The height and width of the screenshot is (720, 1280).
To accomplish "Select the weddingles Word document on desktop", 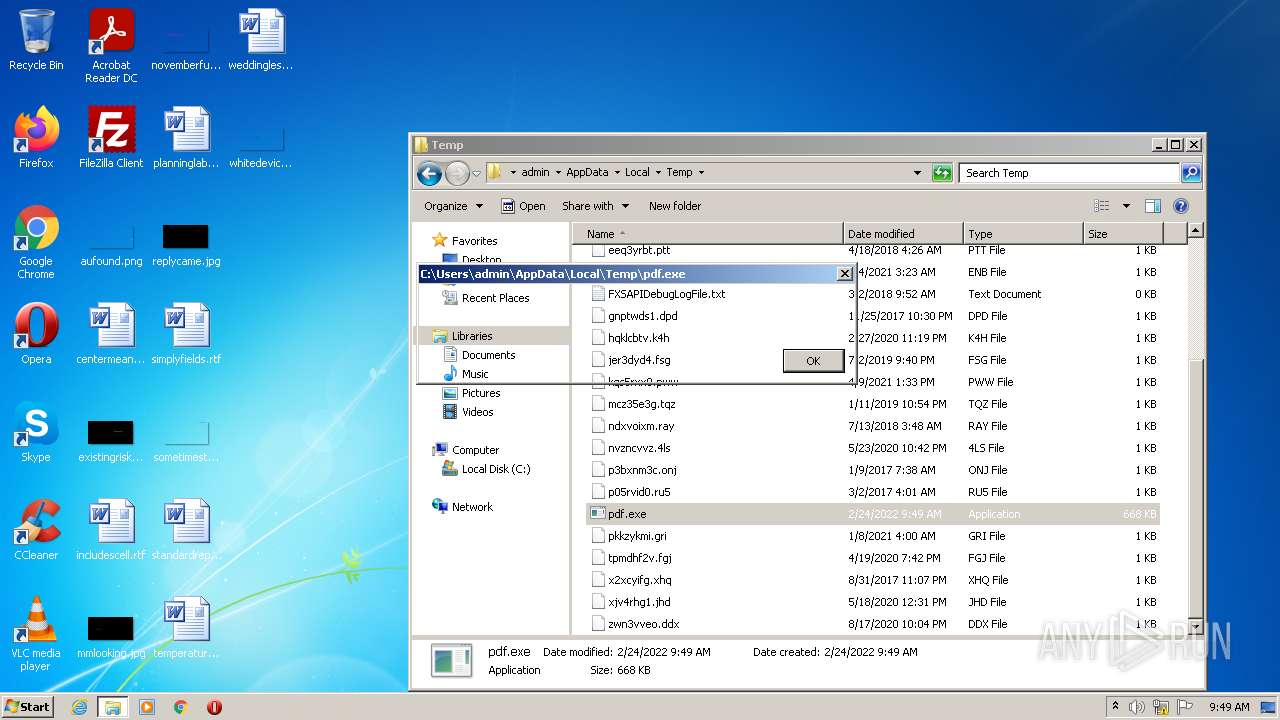I will coord(261,40).
